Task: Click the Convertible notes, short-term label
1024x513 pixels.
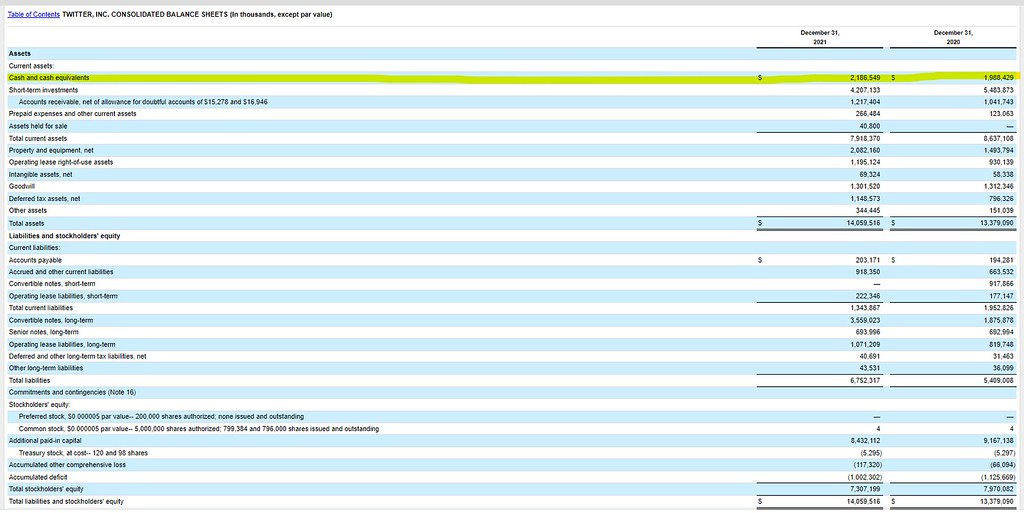Action: click(x=51, y=283)
